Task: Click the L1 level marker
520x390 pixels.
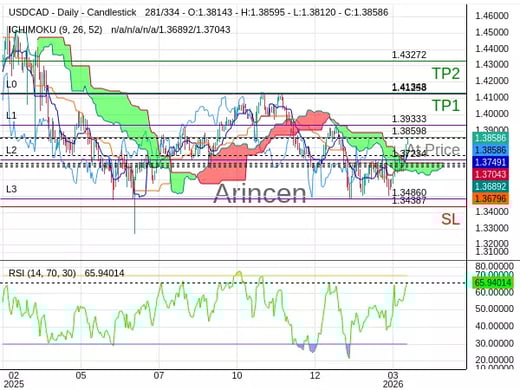Action: pos(11,116)
